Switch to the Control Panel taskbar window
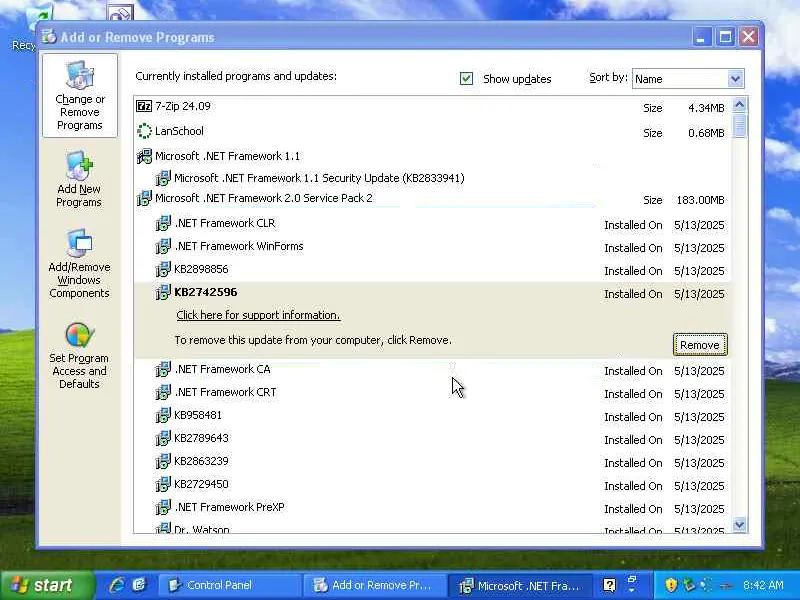 (229, 585)
